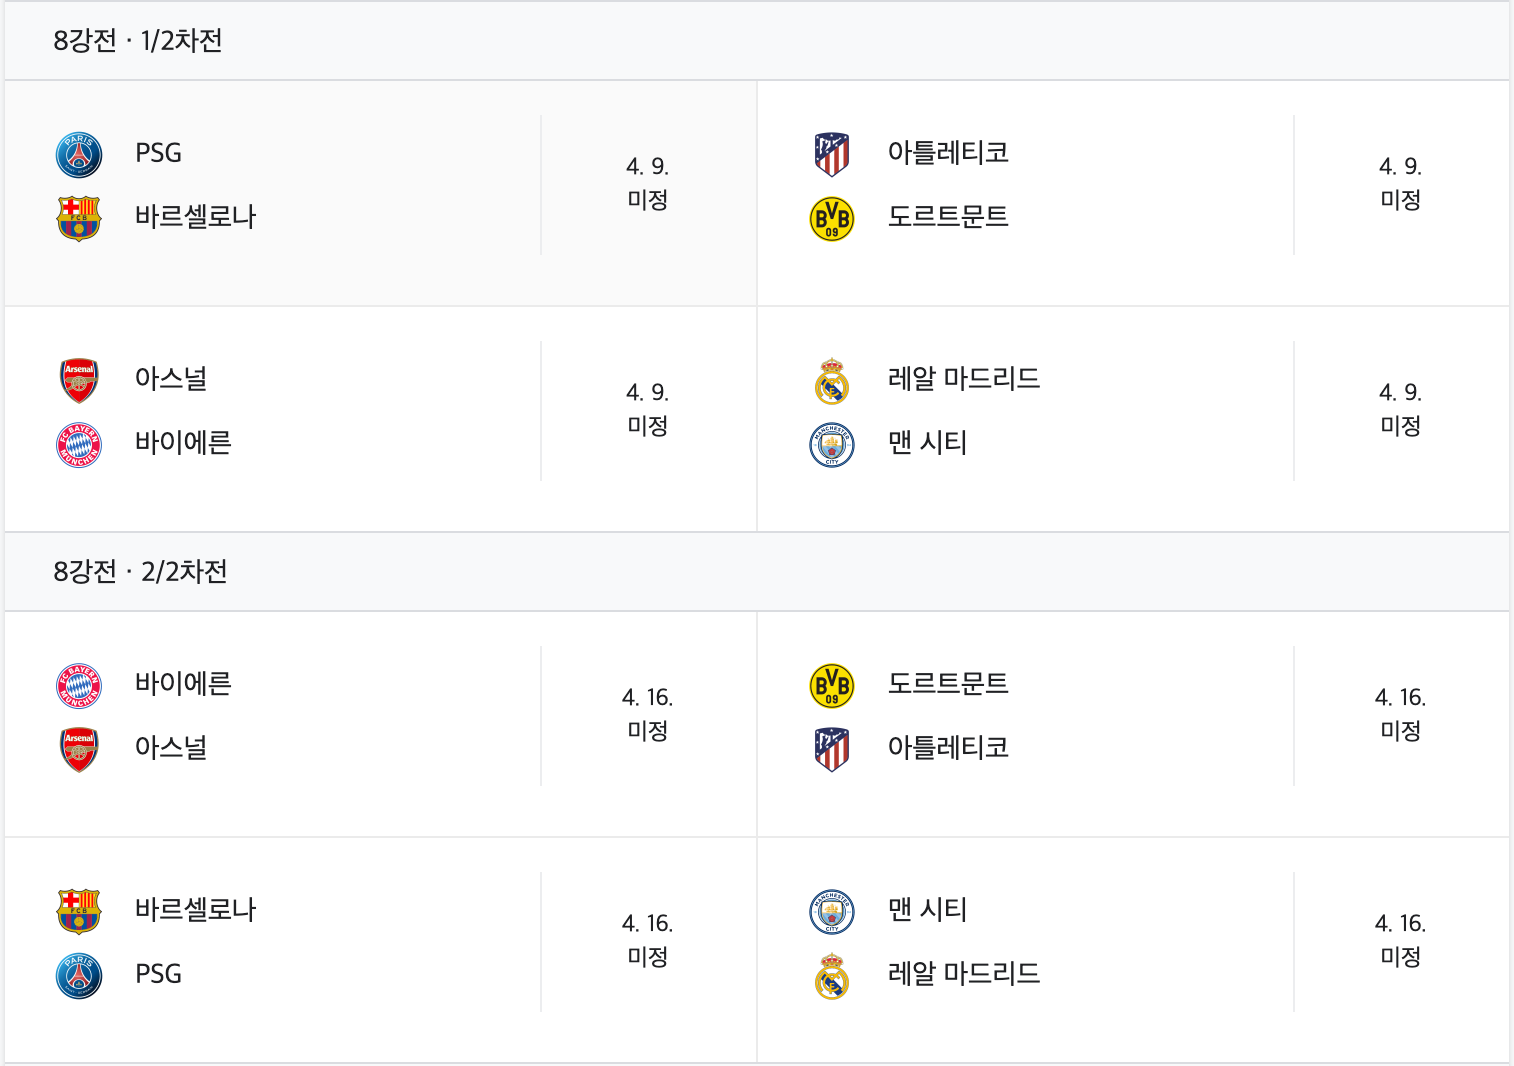Click the Dortmund BVB crest in the first-leg match
Viewport: 1514px width, 1066px height.
click(x=832, y=219)
